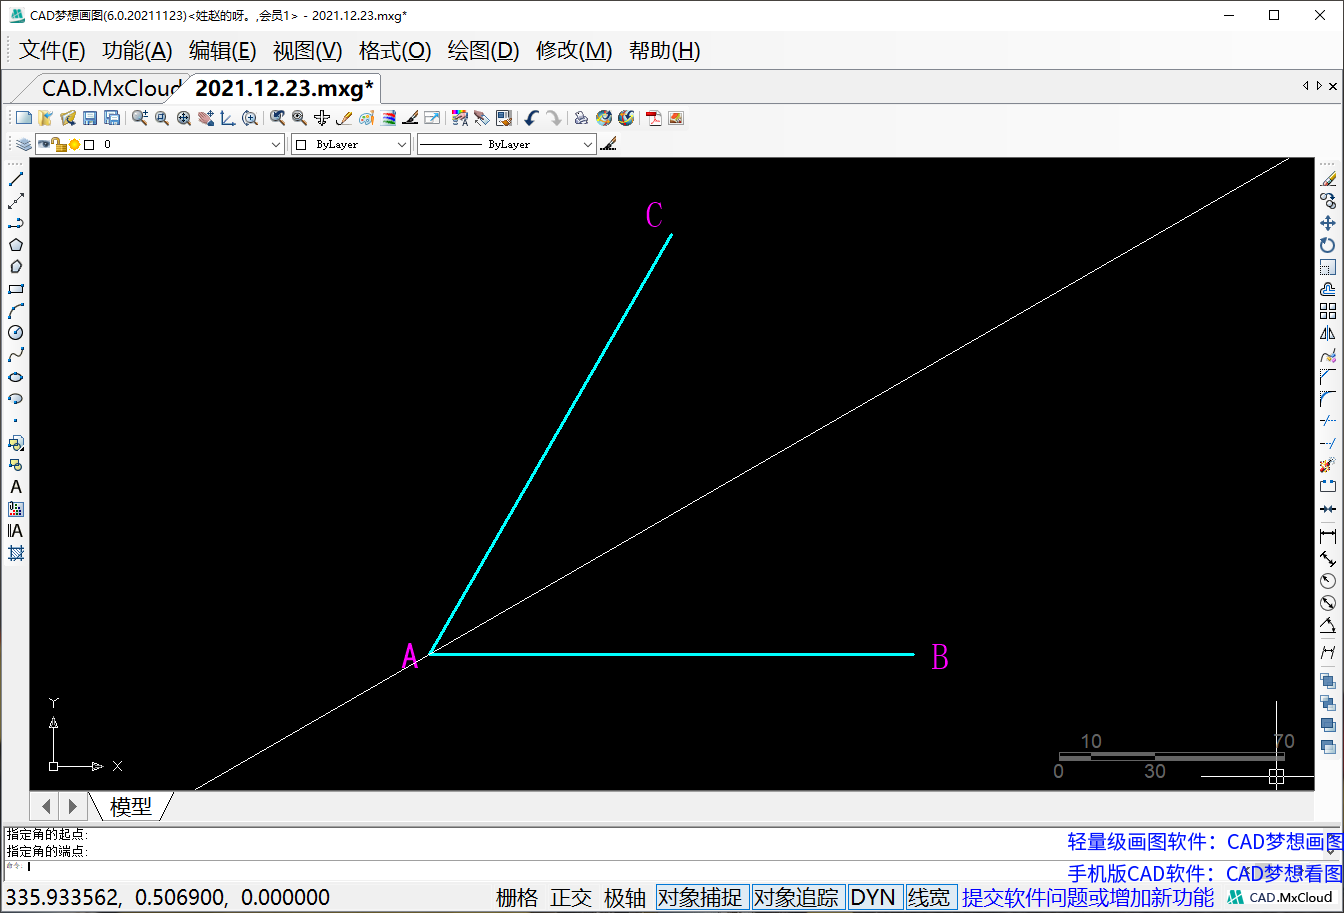Viewport: 1344px width, 913px height.
Task: Select the multiline text IA tool
Action: coord(16,531)
